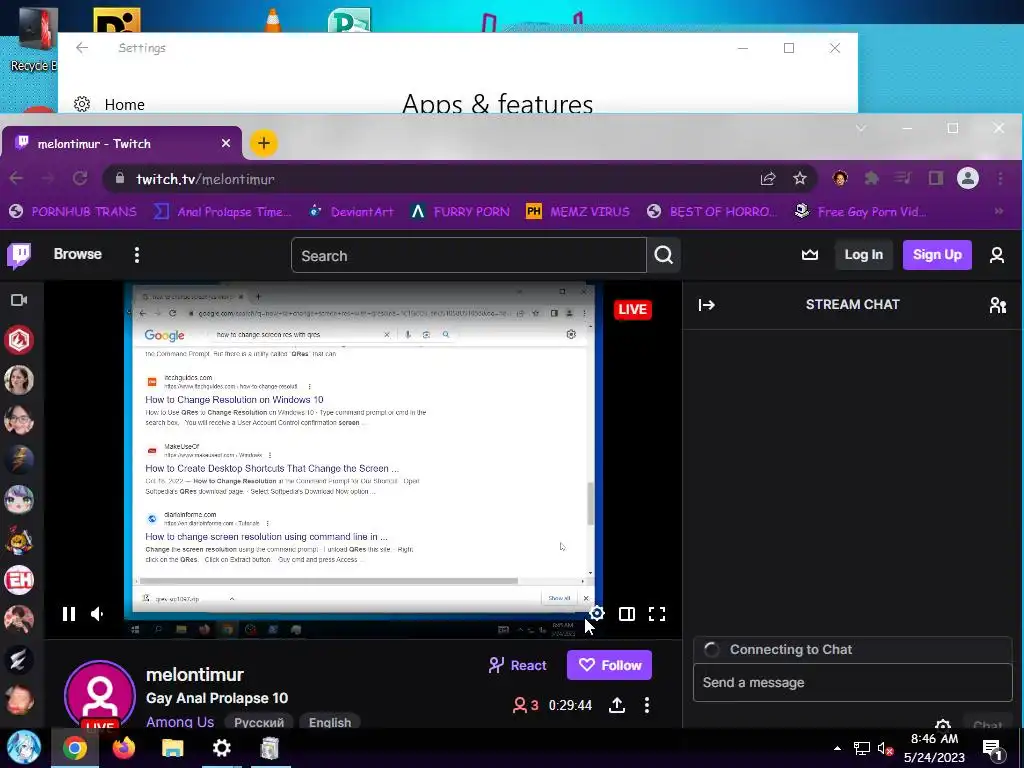The image size is (1024, 768).
Task: Open the melontimur channel name link
Action: [x=195, y=674]
